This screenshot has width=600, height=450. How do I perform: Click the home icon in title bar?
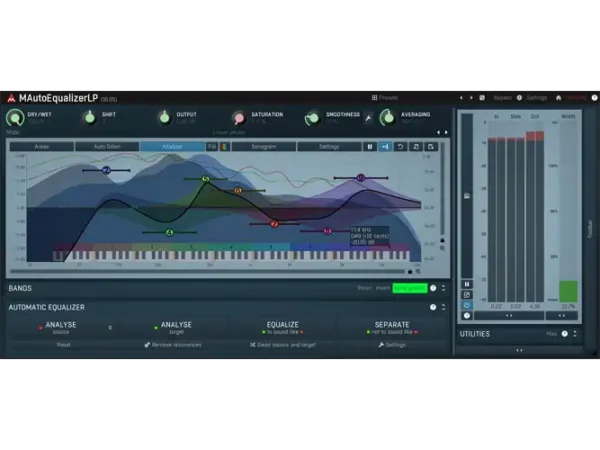click(x=558, y=98)
